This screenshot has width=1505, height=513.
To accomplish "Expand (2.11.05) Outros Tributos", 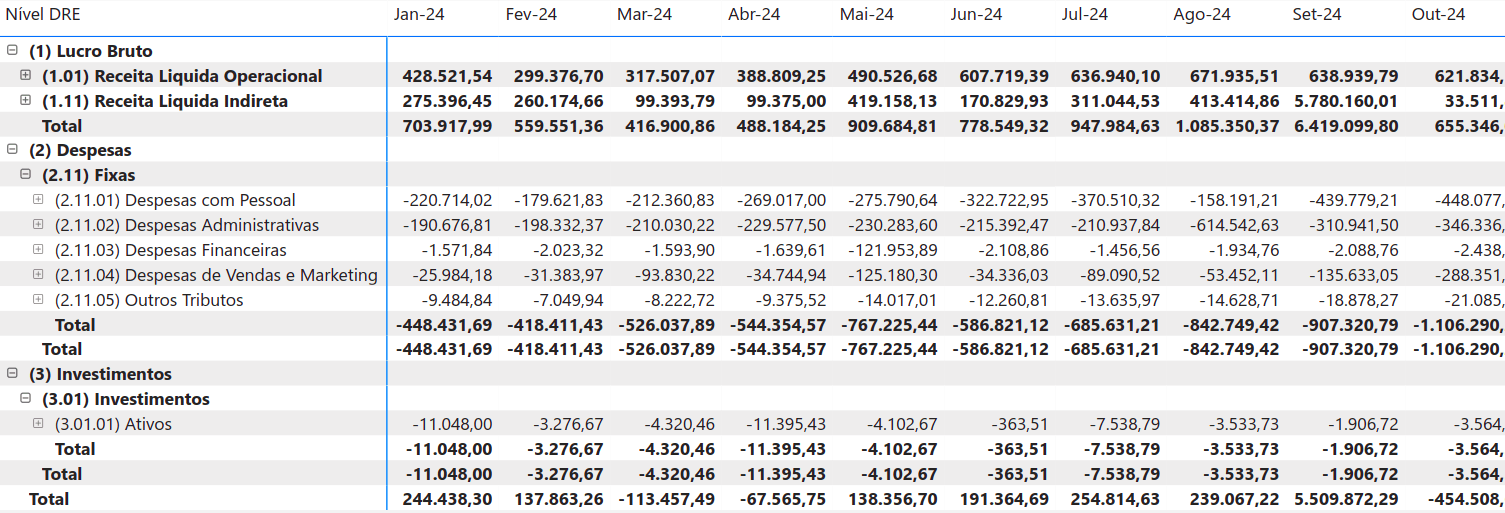I will point(39,300).
